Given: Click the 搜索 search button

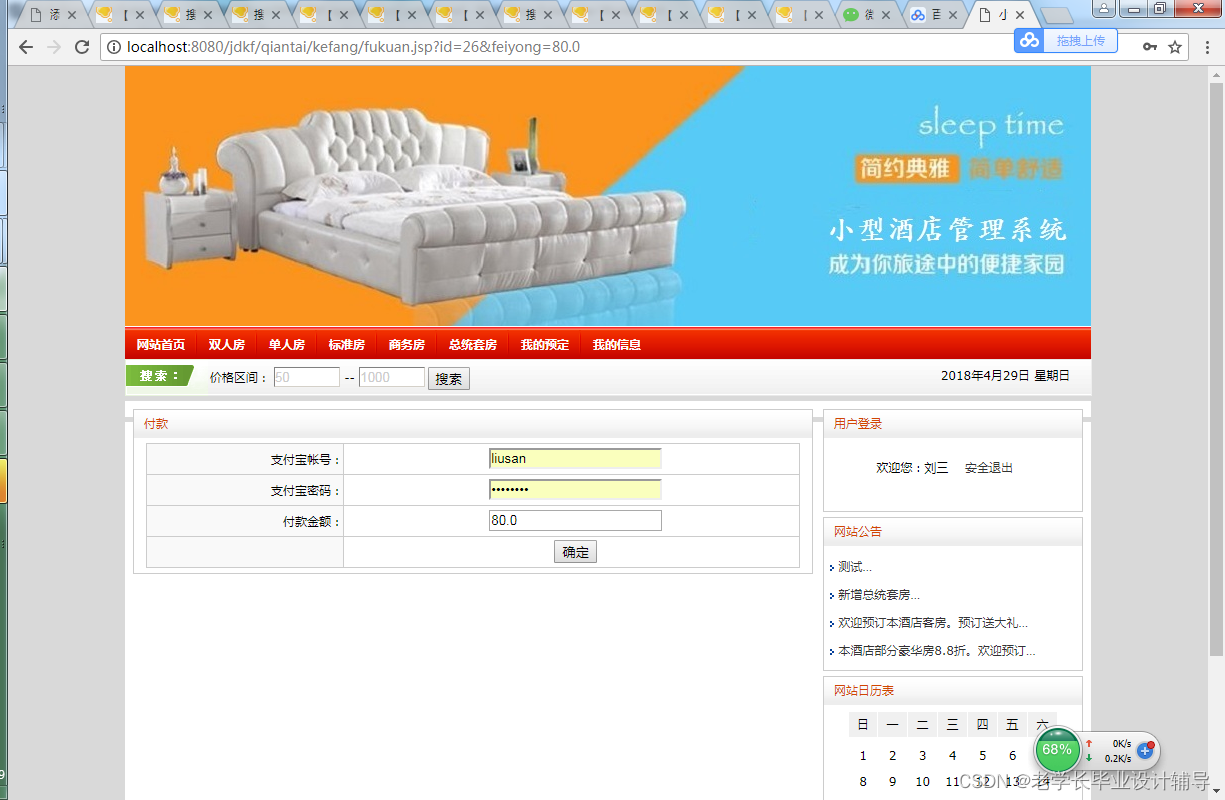Looking at the screenshot, I should tap(448, 378).
